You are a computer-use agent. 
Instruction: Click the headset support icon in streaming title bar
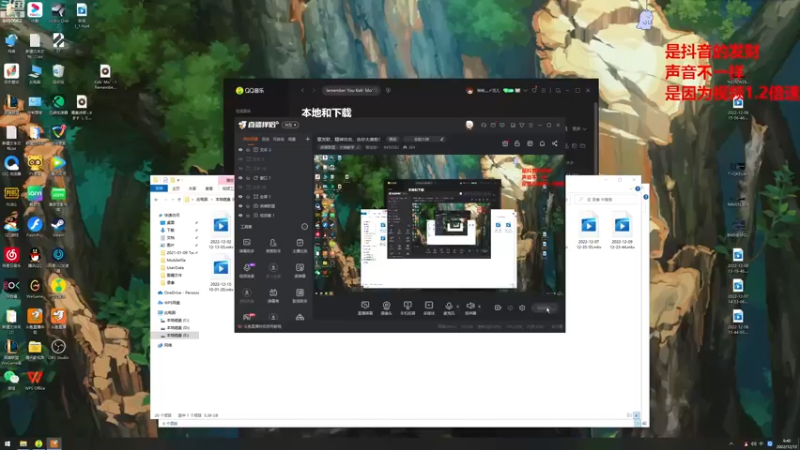(484, 125)
